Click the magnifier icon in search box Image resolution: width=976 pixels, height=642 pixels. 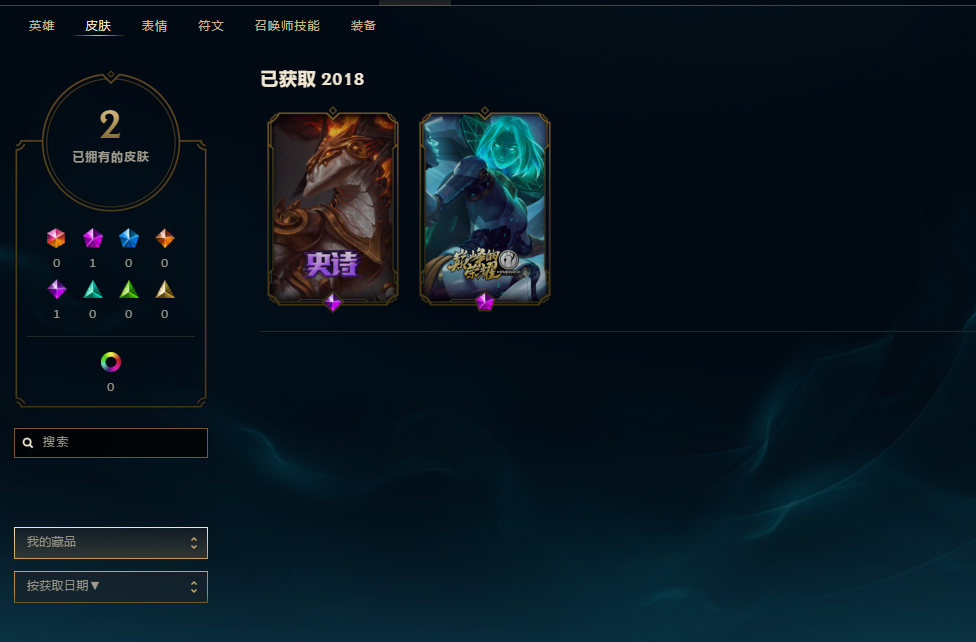pyautogui.click(x=28, y=443)
